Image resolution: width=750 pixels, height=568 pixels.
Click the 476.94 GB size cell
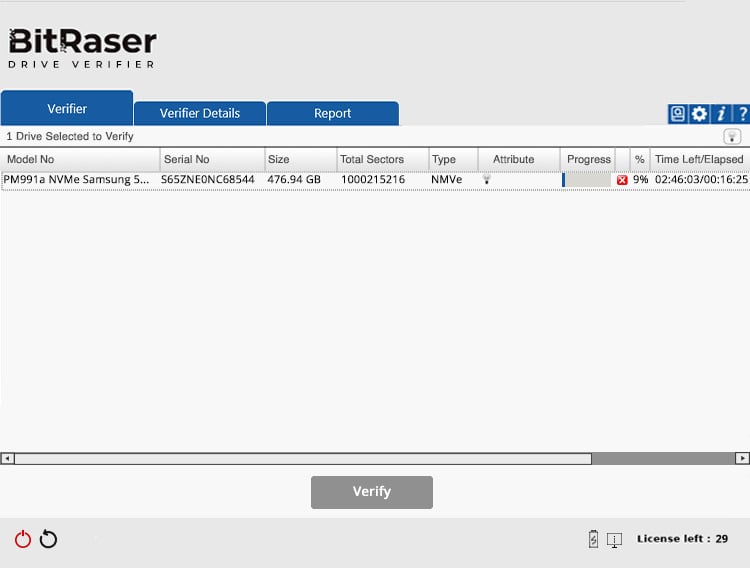tap(294, 179)
